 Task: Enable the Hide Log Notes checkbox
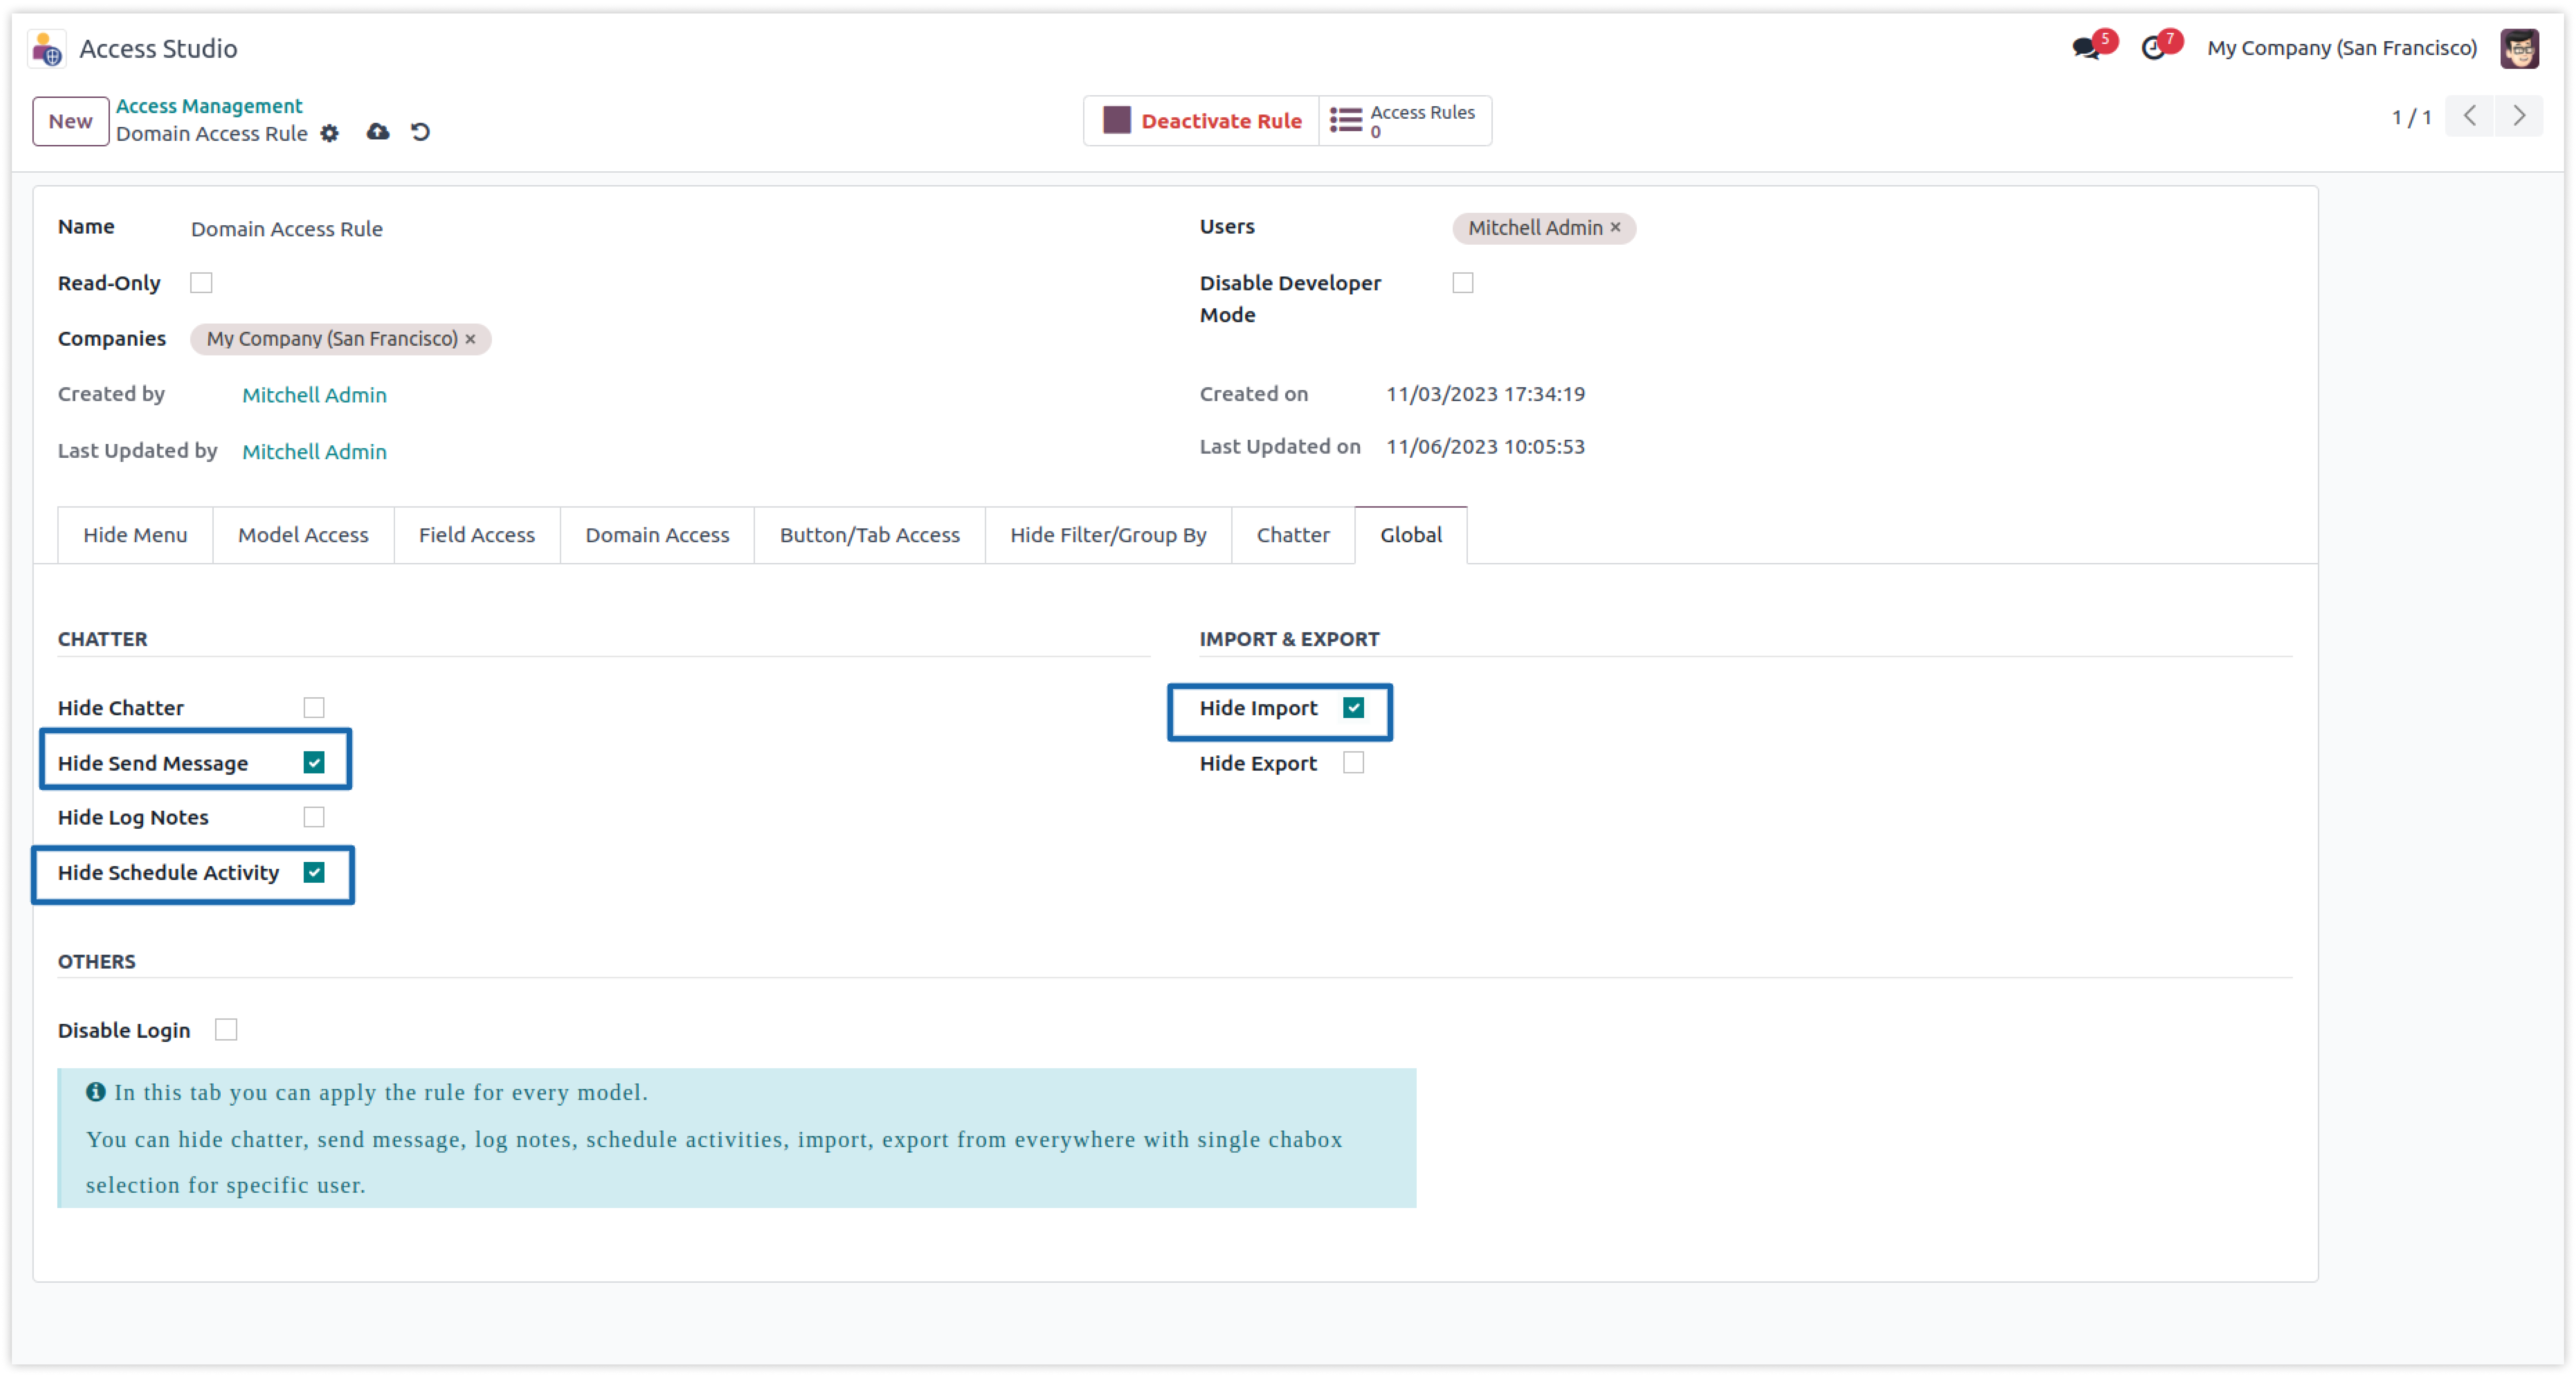(x=314, y=817)
